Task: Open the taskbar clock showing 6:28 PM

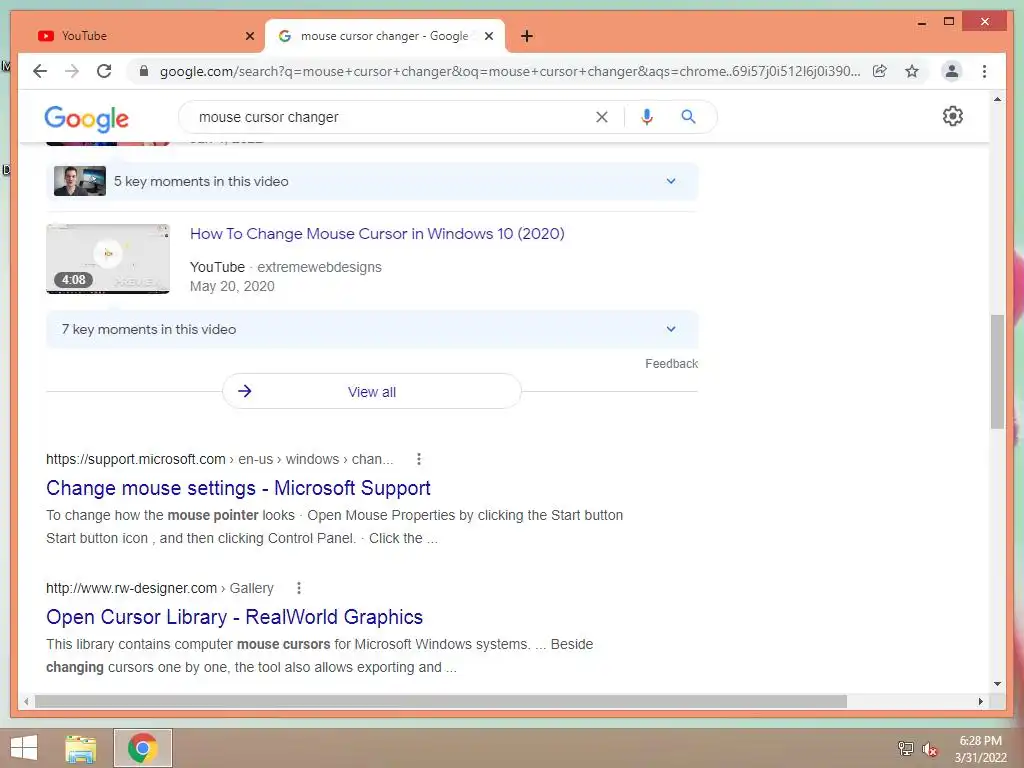Action: point(980,749)
